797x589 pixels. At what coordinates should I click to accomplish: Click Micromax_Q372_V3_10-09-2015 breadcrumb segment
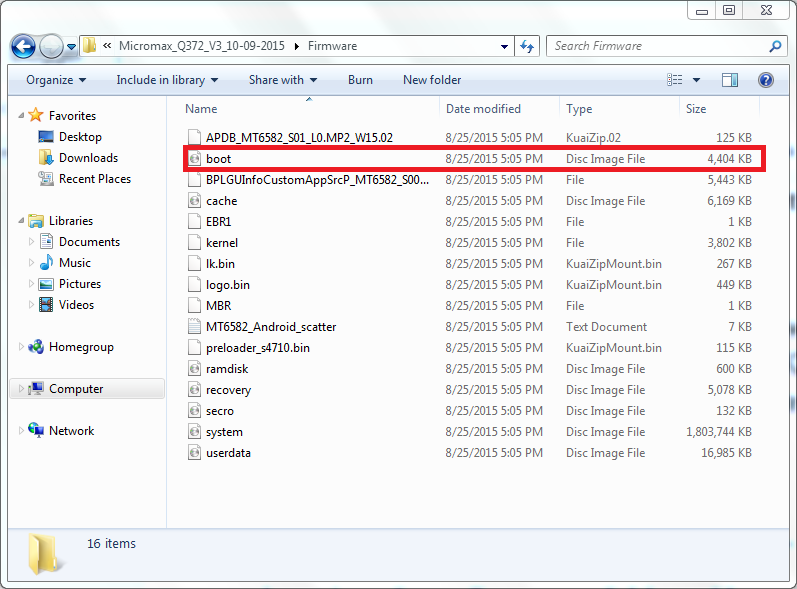(202, 46)
